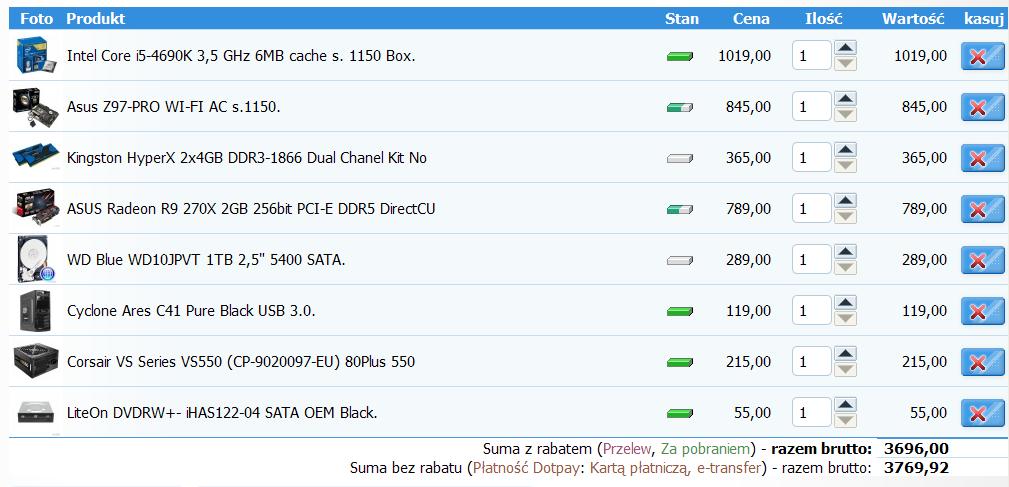Delete Corsair VS550 power supply from cart
Viewport: 1009px width, 487px height.
point(983,362)
